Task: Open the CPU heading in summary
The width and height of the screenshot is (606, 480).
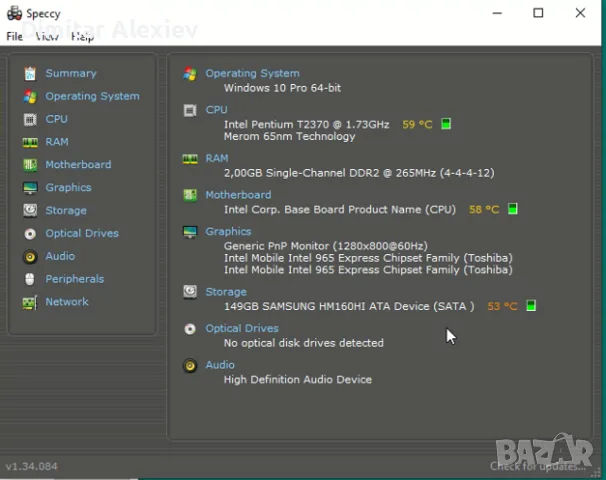Action: pos(216,110)
